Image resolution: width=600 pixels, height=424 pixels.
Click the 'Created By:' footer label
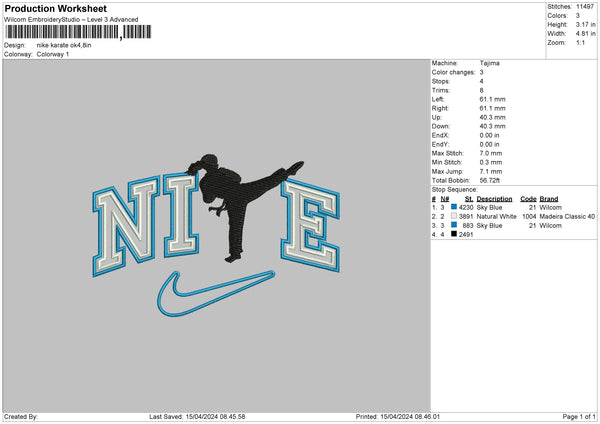[21, 417]
